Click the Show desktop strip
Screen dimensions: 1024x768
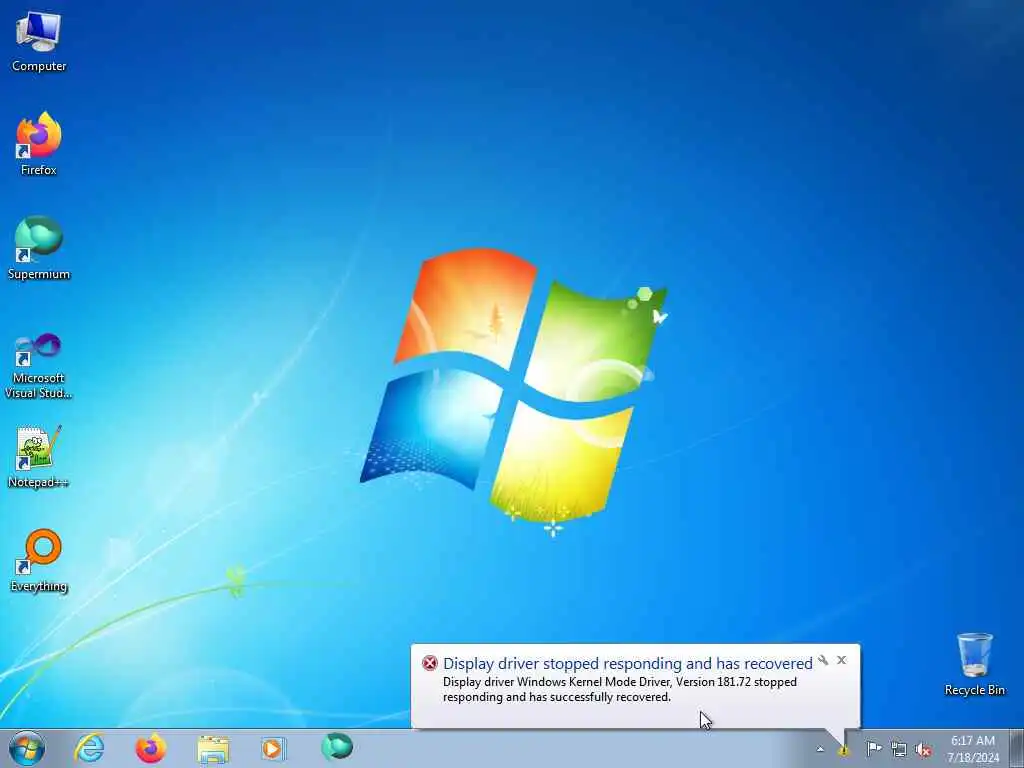click(x=1017, y=748)
